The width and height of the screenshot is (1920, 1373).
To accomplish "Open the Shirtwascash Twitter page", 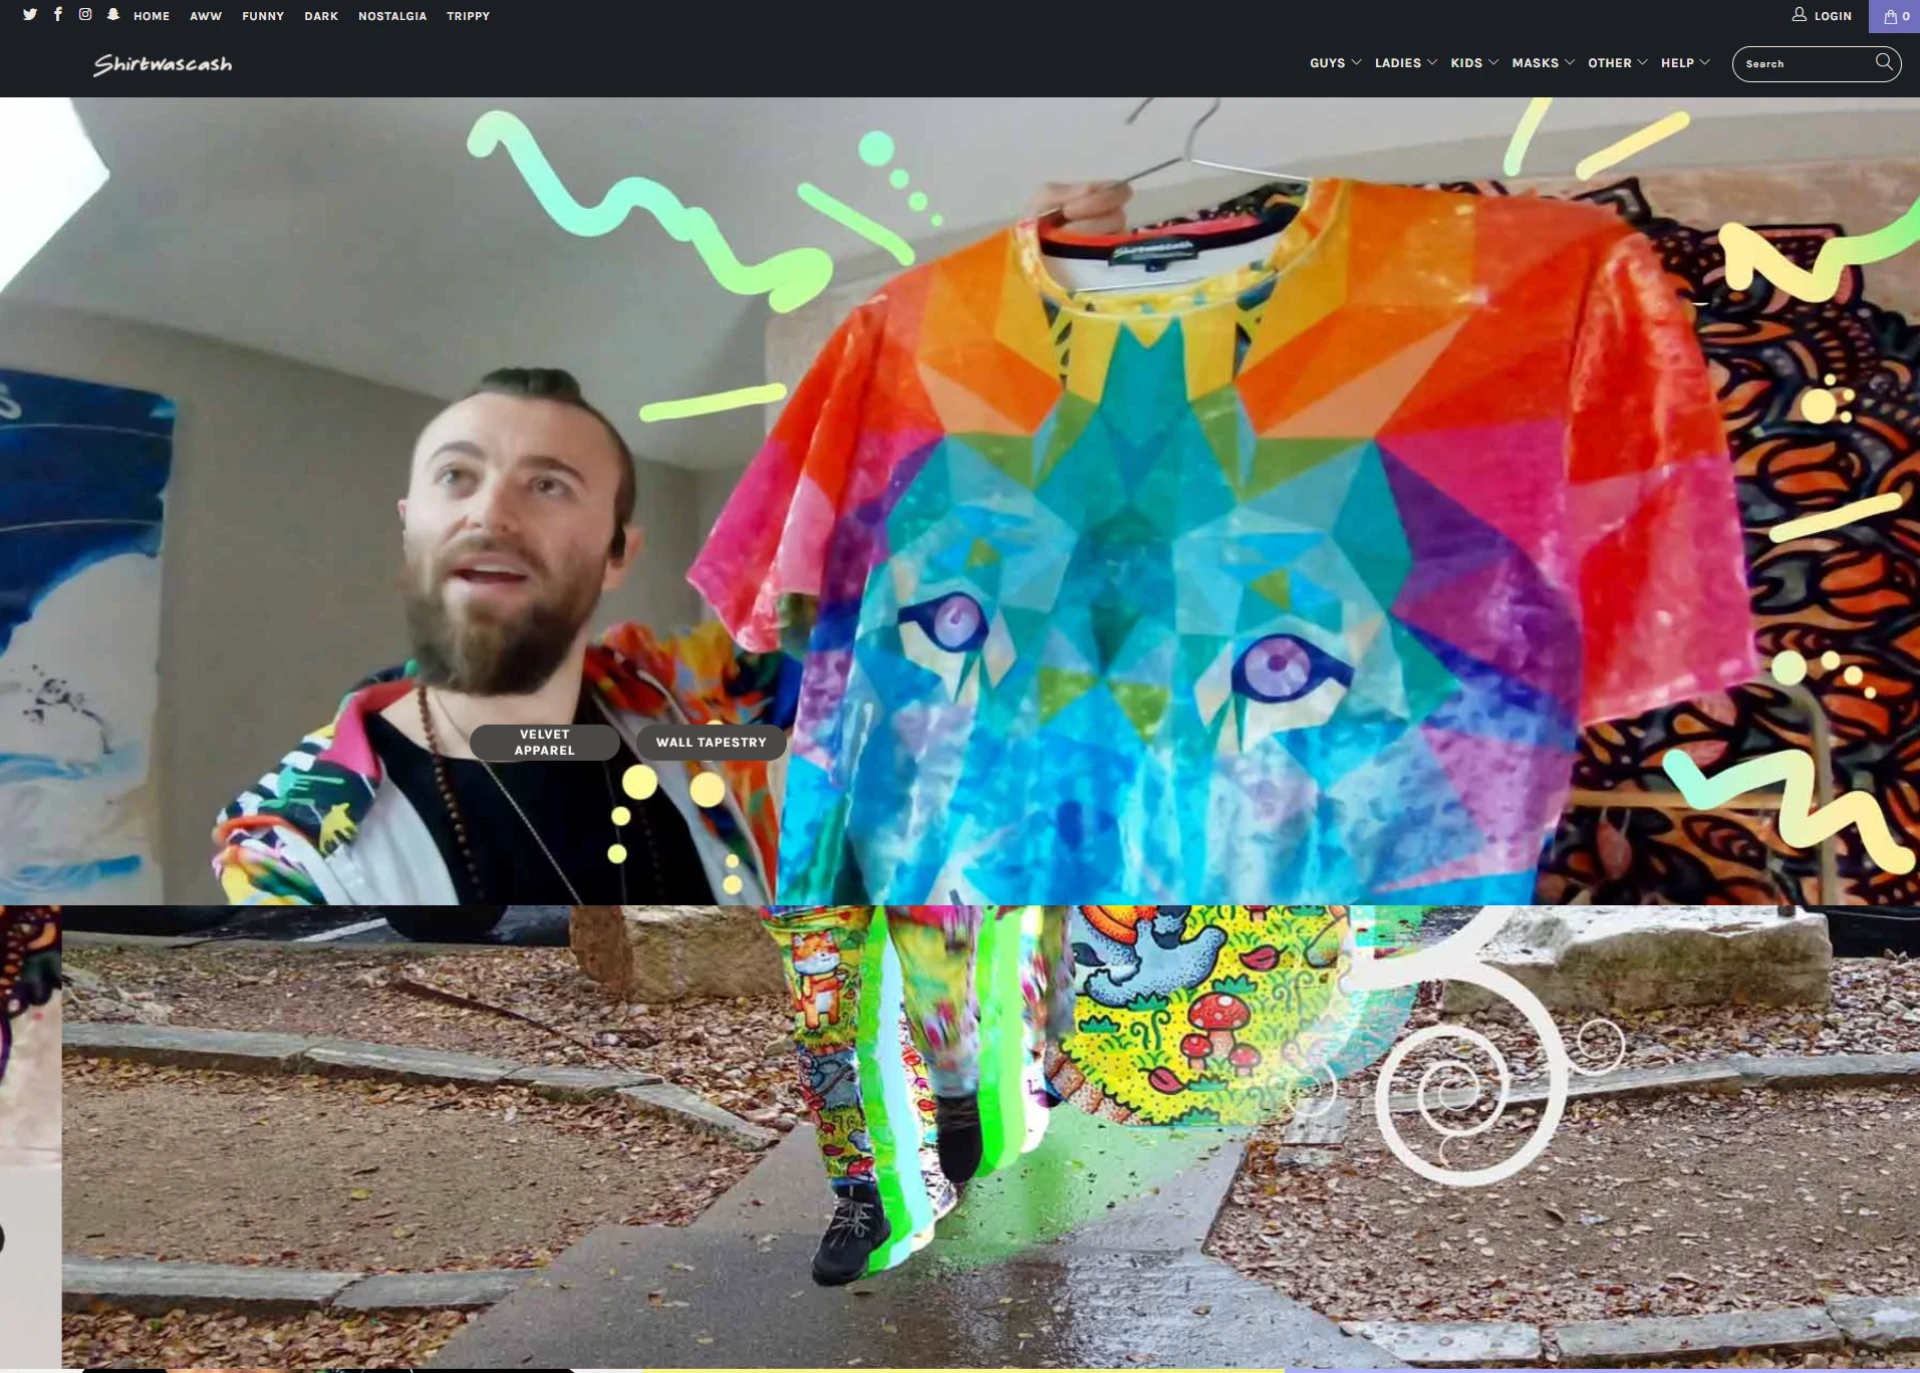I will pyautogui.click(x=30, y=15).
